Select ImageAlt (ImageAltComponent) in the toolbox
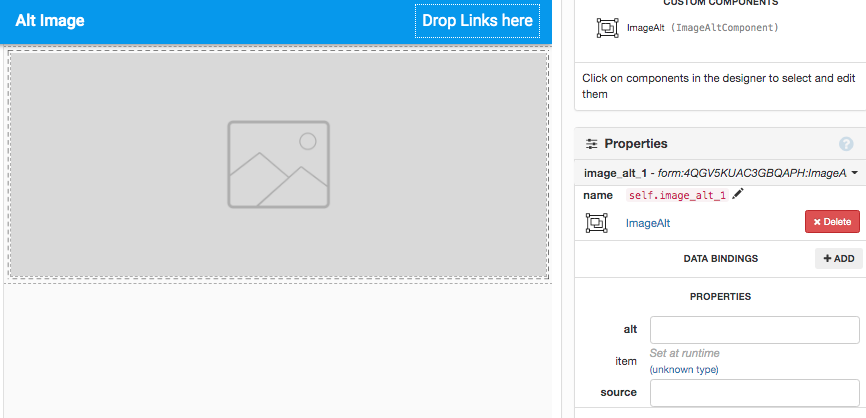The width and height of the screenshot is (866, 418). click(x=702, y=28)
